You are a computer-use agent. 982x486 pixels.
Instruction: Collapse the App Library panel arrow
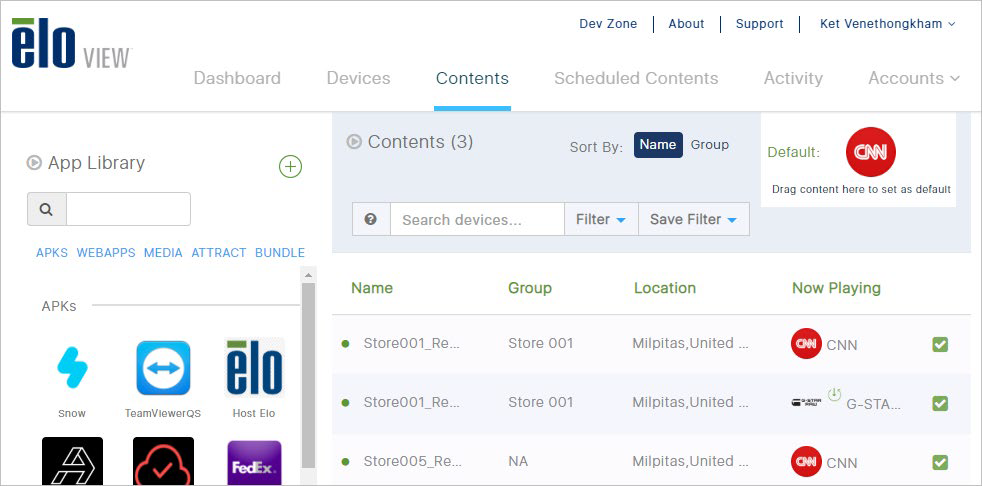coord(34,163)
